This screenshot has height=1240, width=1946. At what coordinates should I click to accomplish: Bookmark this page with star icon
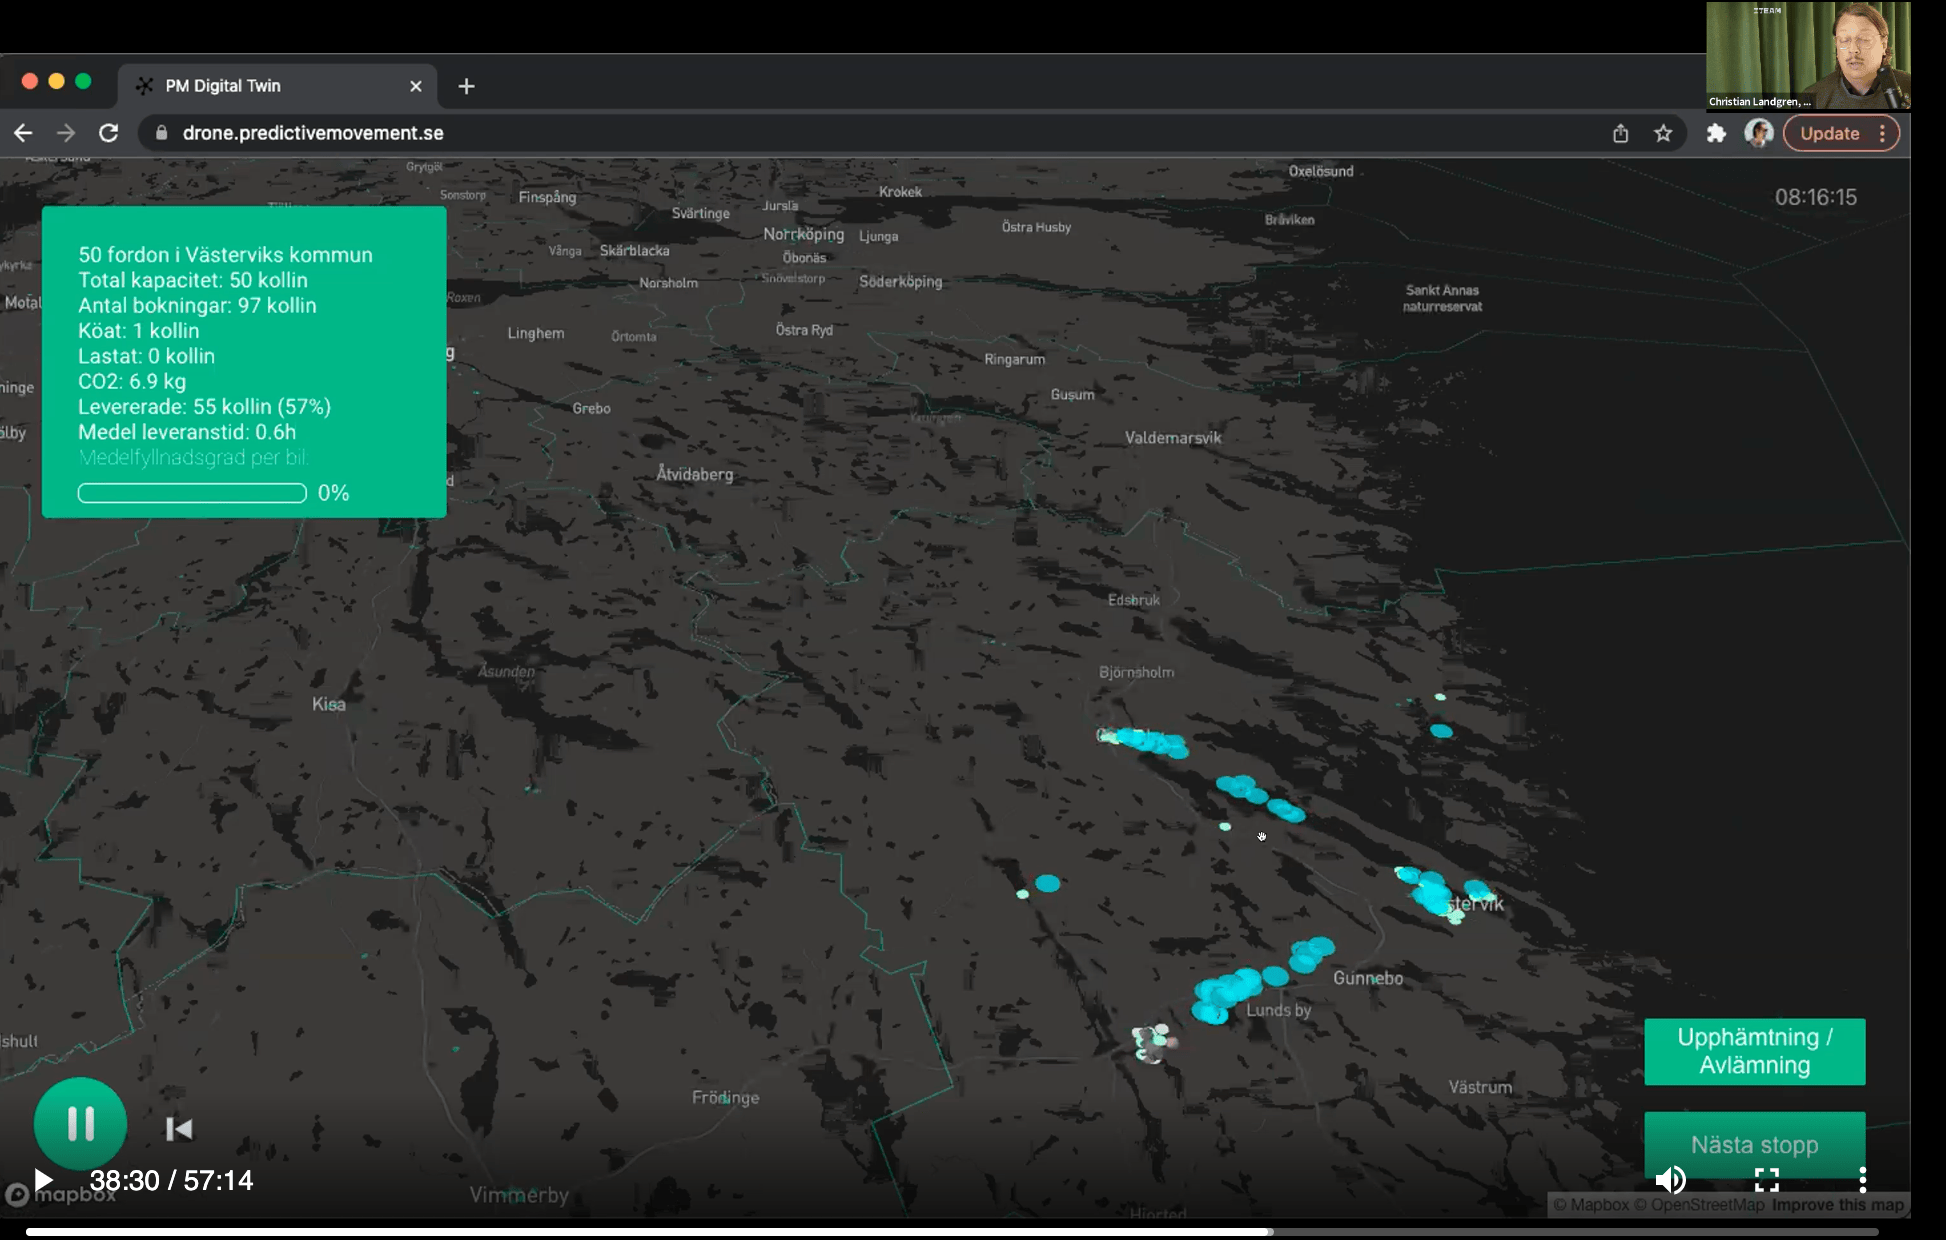point(1663,133)
